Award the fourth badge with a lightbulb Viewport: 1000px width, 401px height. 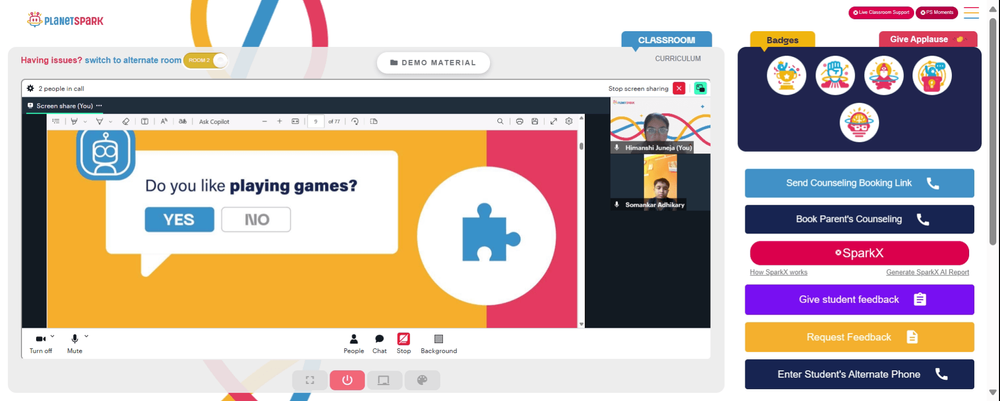[x=932, y=75]
